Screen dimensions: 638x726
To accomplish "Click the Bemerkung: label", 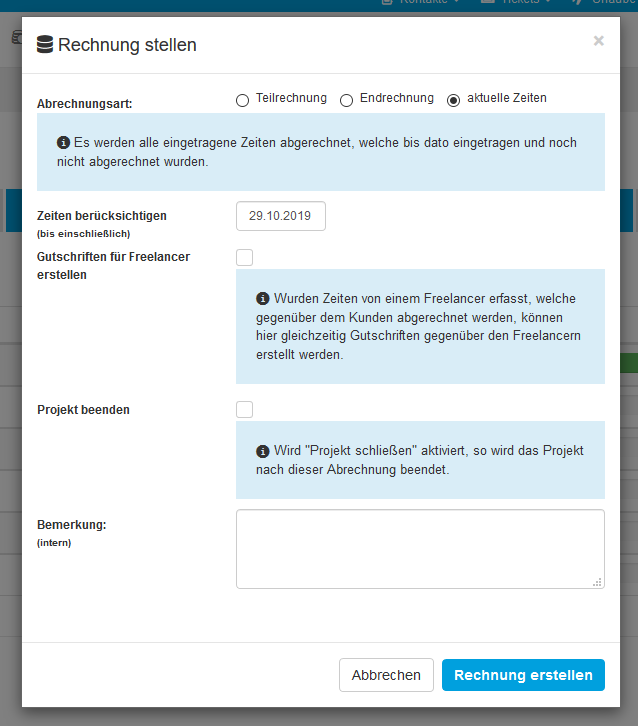I will tap(72, 525).
